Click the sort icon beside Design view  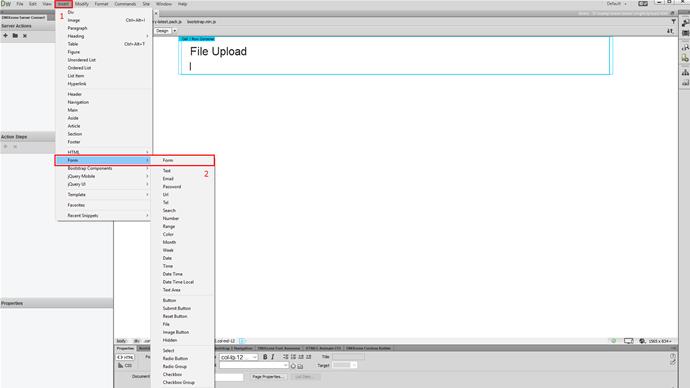[x=670, y=31]
